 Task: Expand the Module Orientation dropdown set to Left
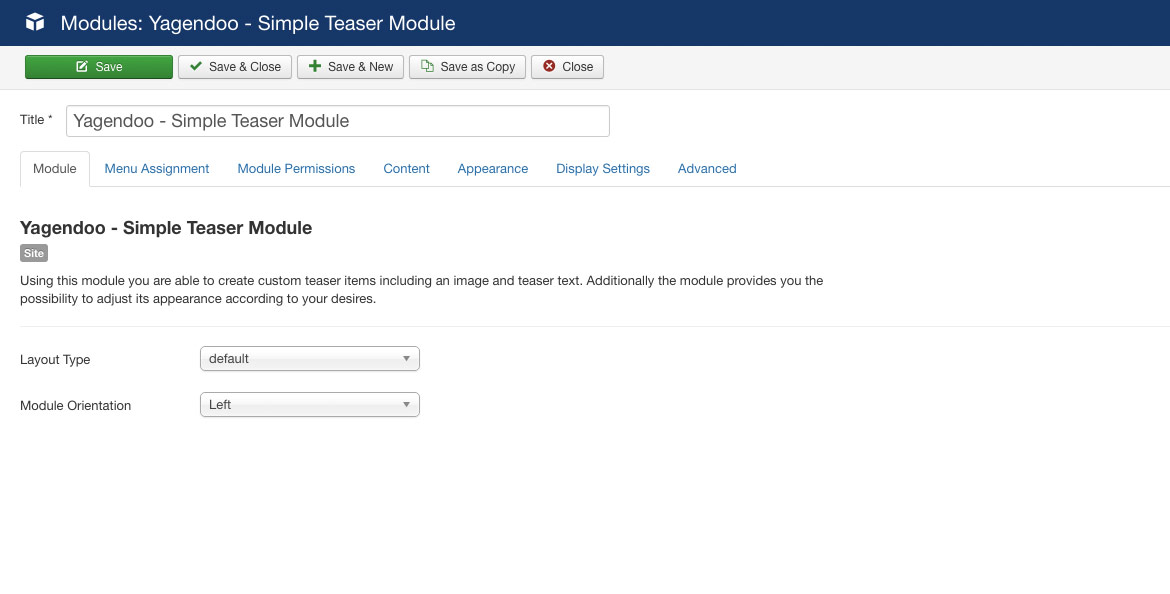[309, 405]
